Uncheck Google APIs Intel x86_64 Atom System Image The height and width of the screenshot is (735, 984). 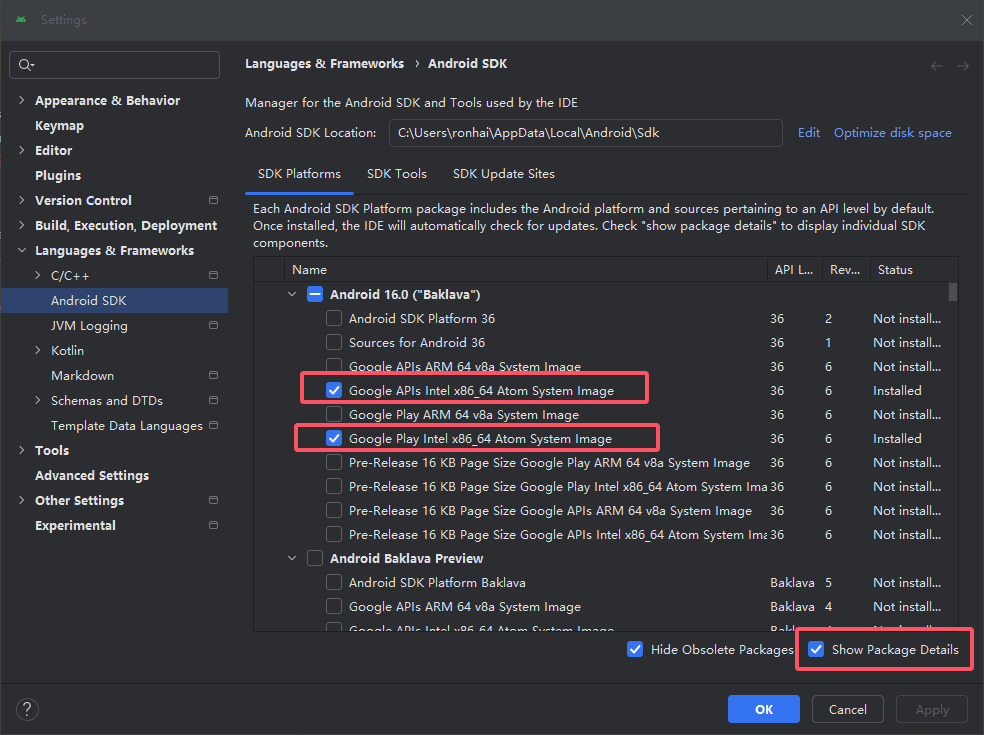(334, 391)
